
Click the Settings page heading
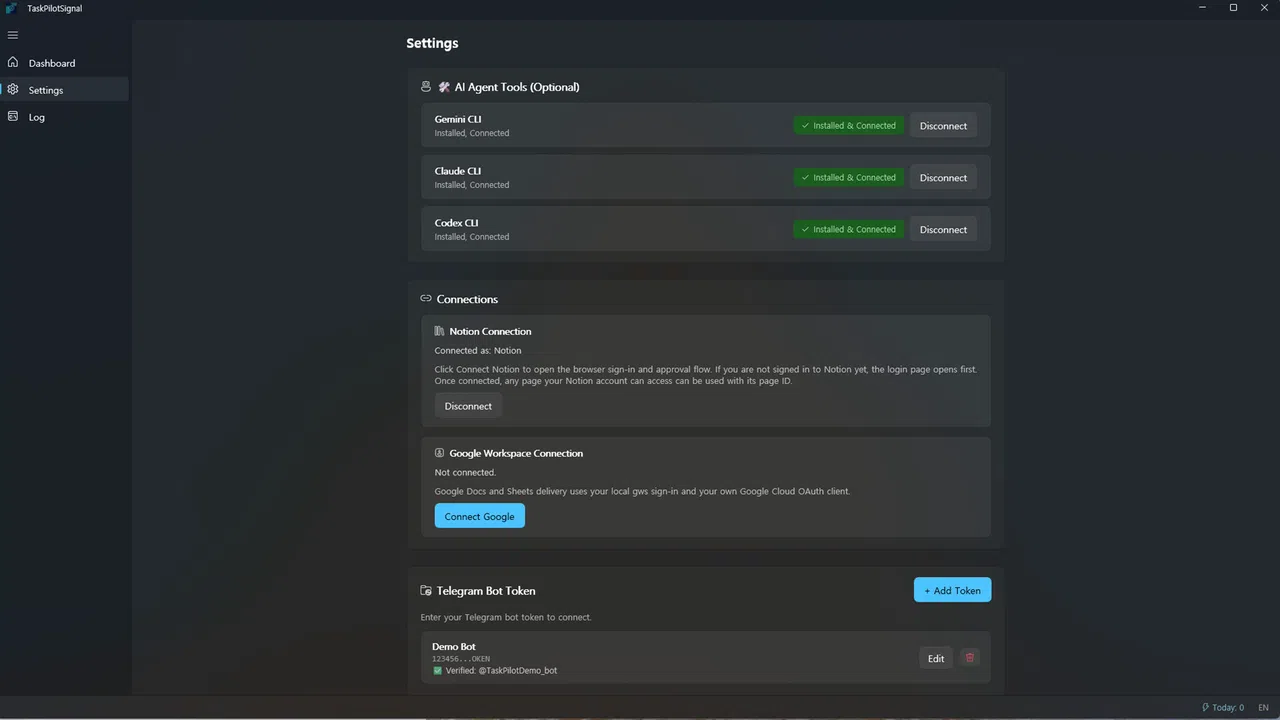432,43
